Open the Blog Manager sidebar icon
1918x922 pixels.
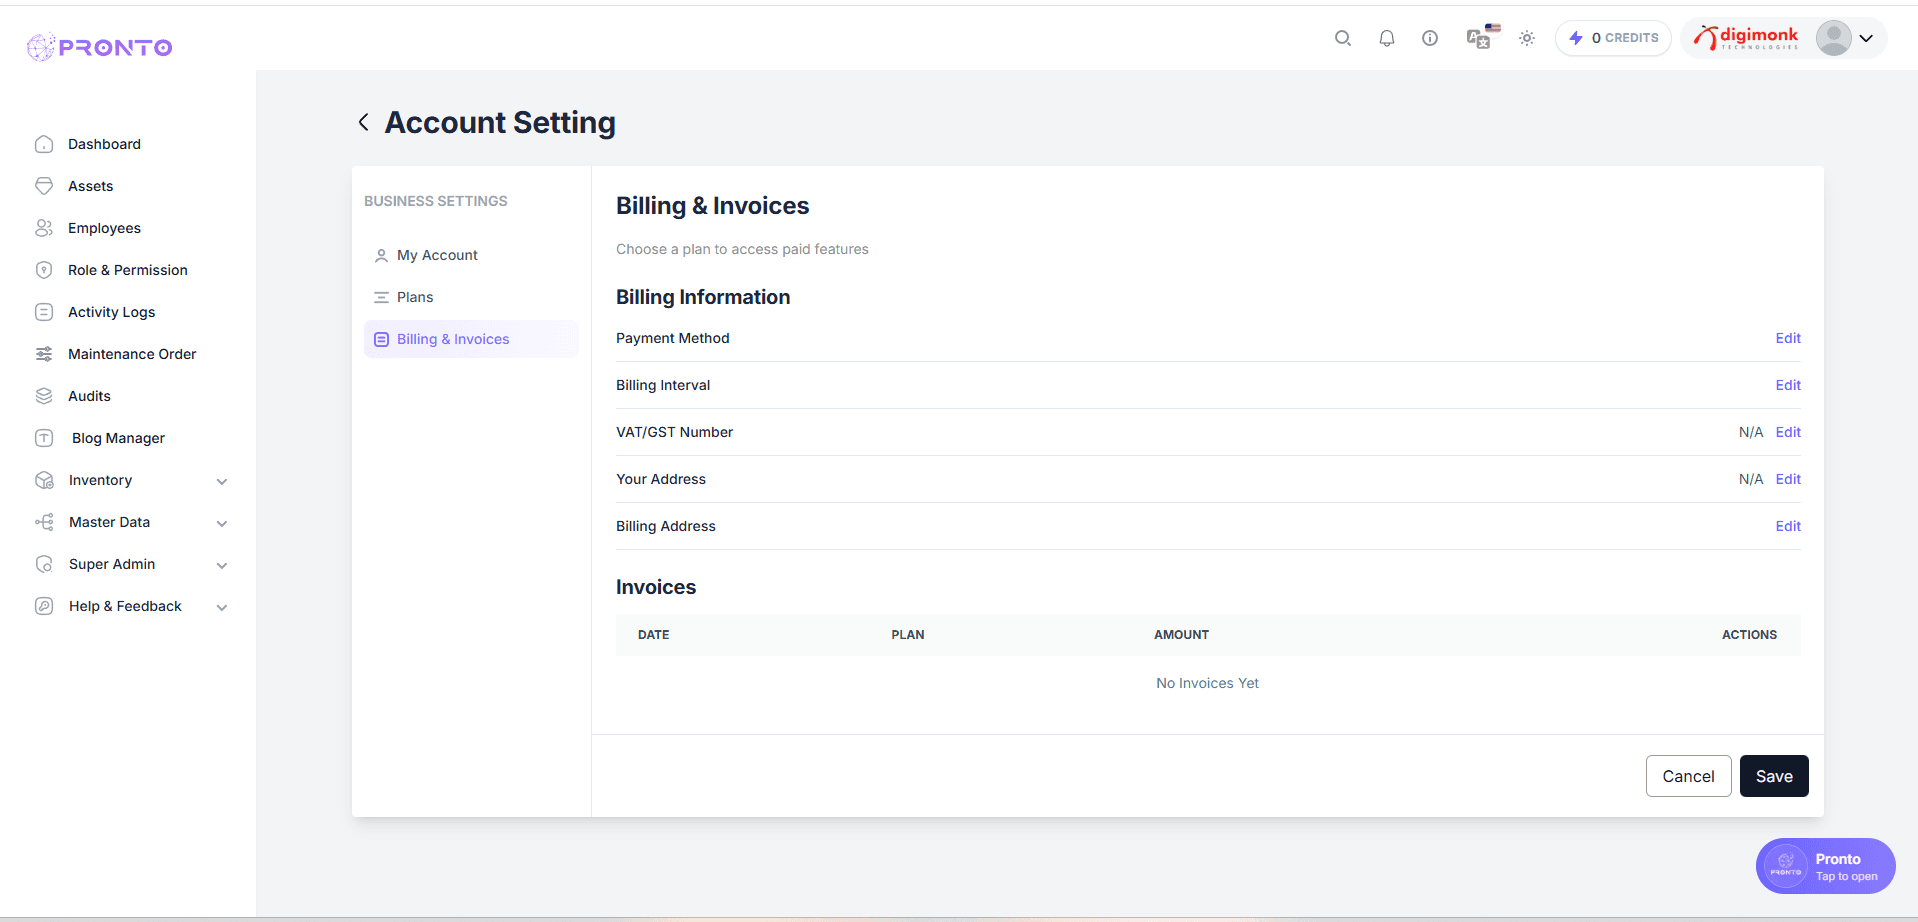(x=44, y=438)
